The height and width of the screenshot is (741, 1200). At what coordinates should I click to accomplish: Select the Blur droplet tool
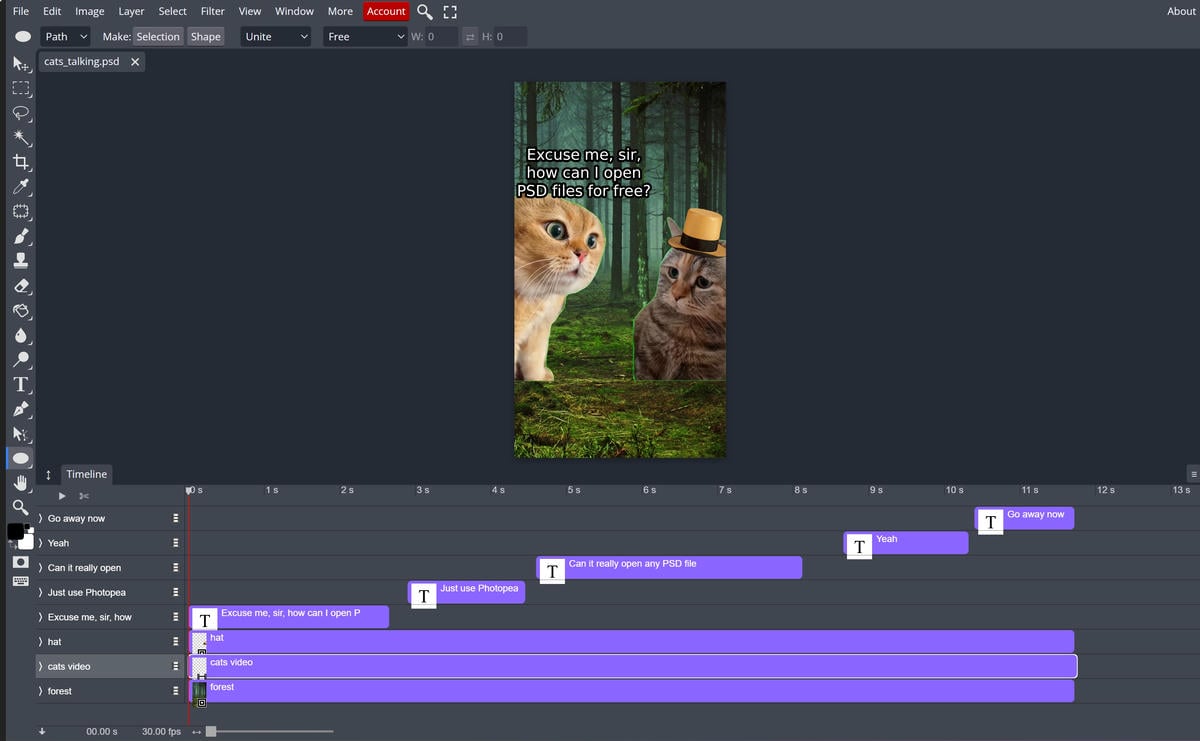tap(20, 335)
